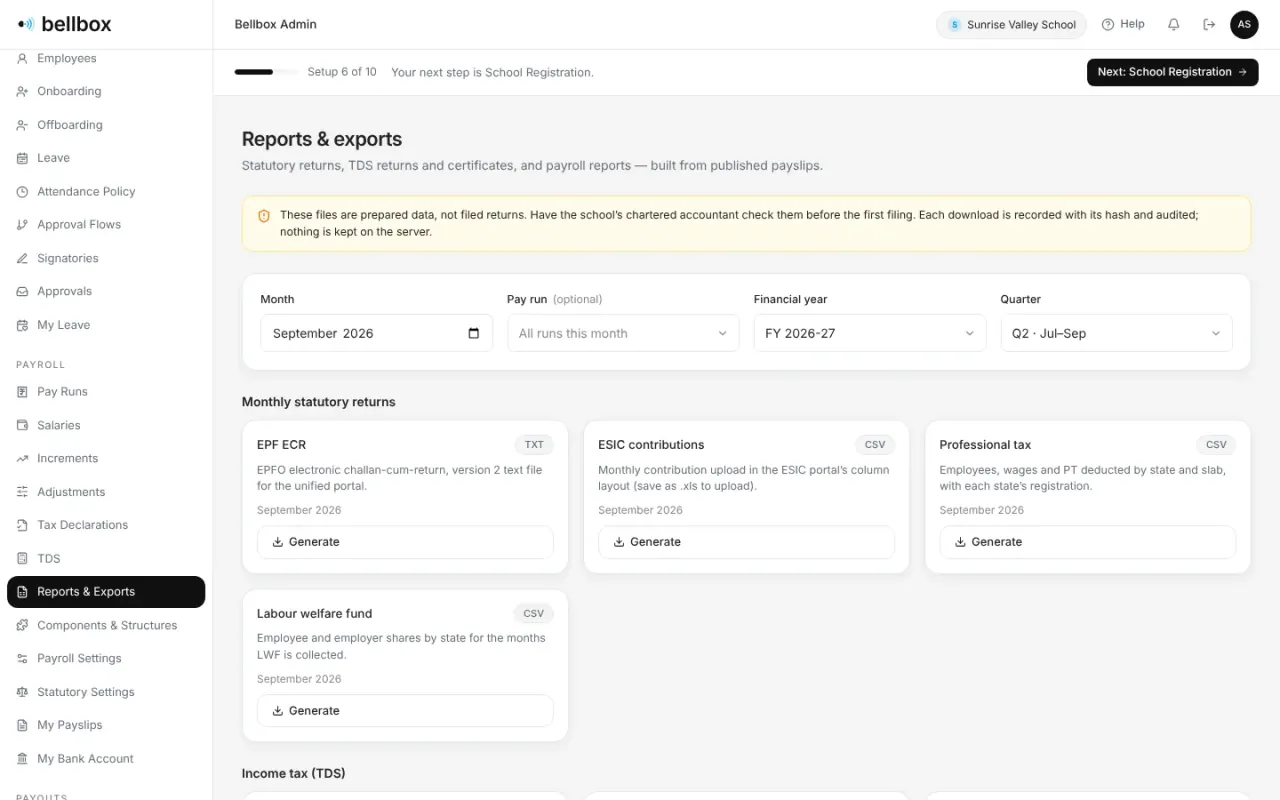This screenshot has width=1280, height=800.
Task: Open the AS user avatar menu
Action: (x=1244, y=24)
